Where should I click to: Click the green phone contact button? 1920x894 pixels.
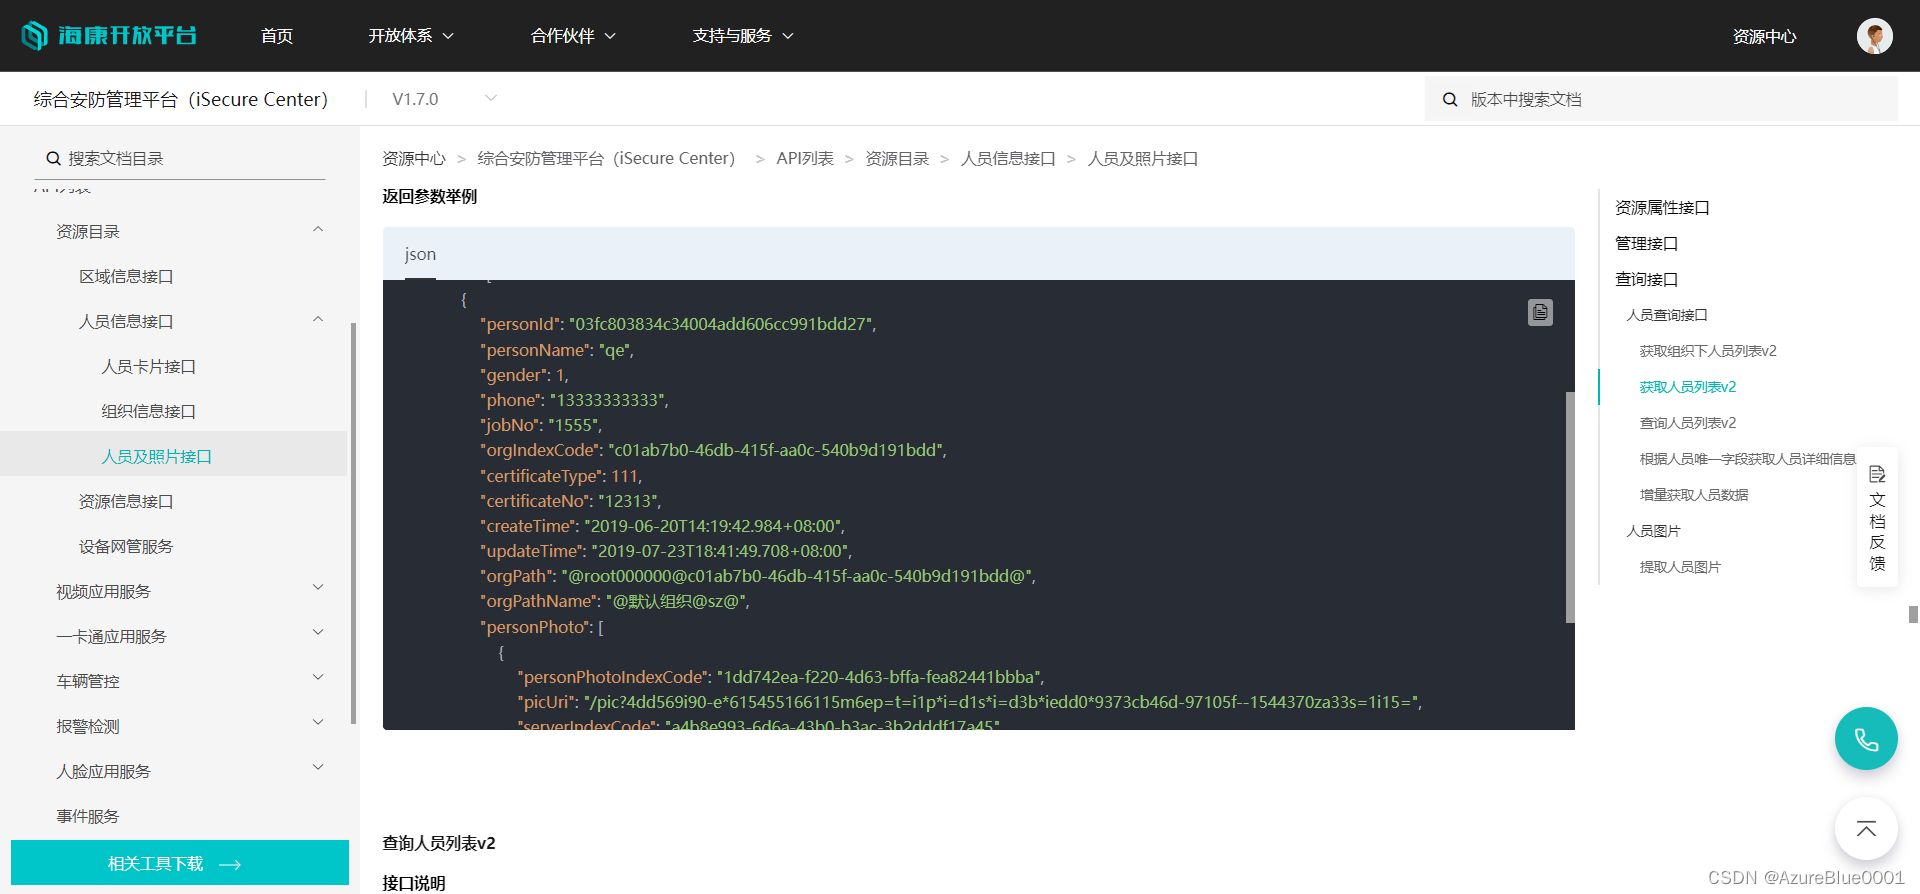[1866, 739]
